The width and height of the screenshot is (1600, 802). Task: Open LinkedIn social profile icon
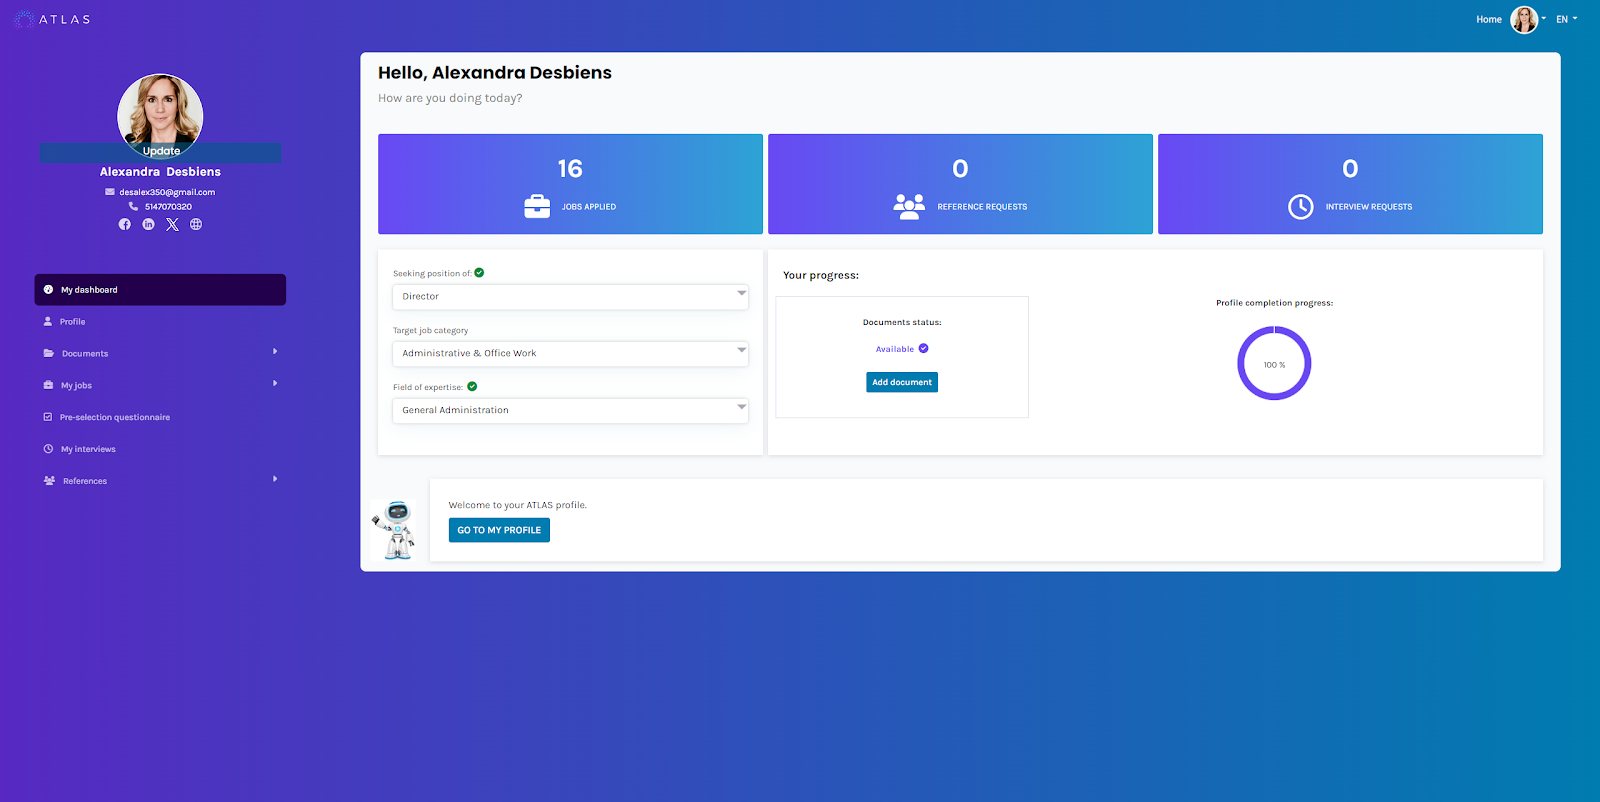[x=148, y=224]
